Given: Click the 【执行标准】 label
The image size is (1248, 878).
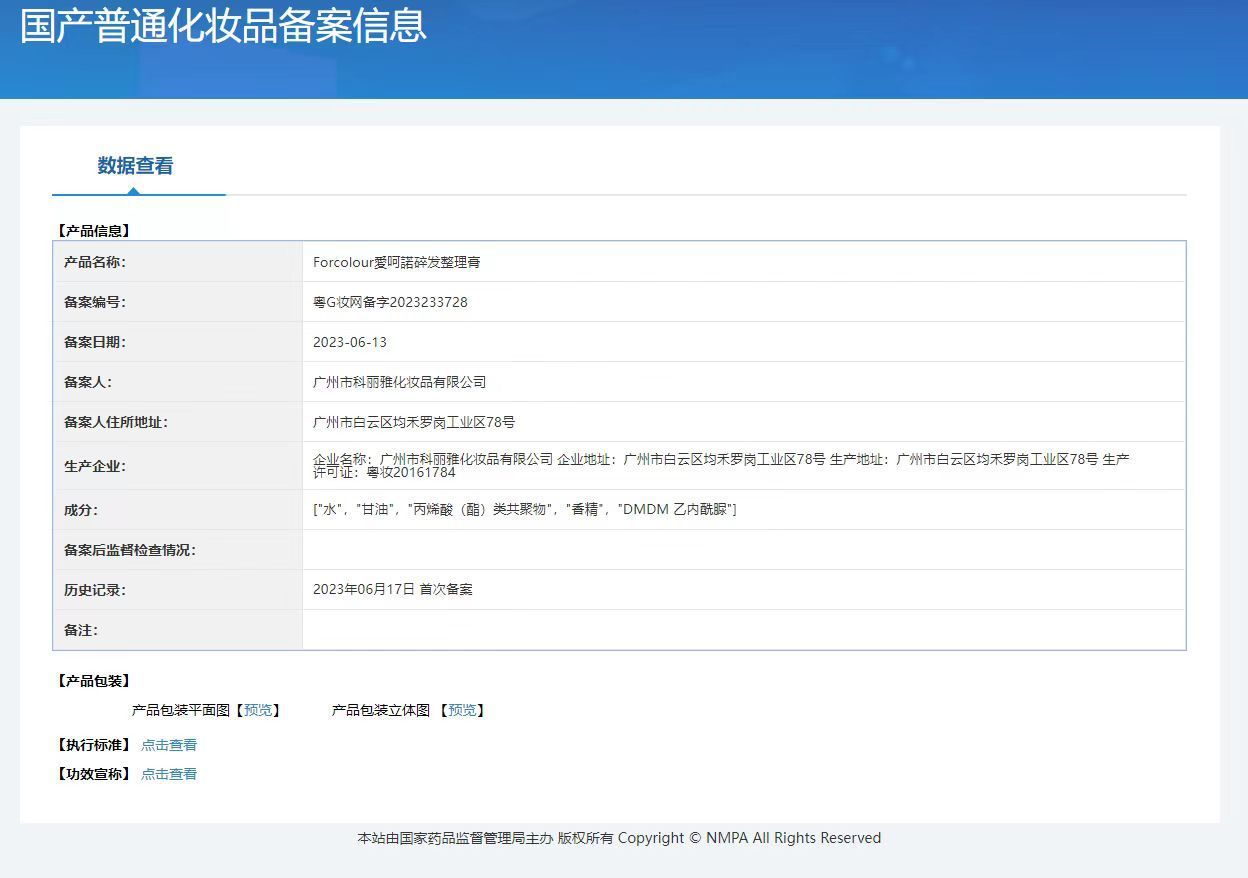Looking at the screenshot, I should click(93, 745).
